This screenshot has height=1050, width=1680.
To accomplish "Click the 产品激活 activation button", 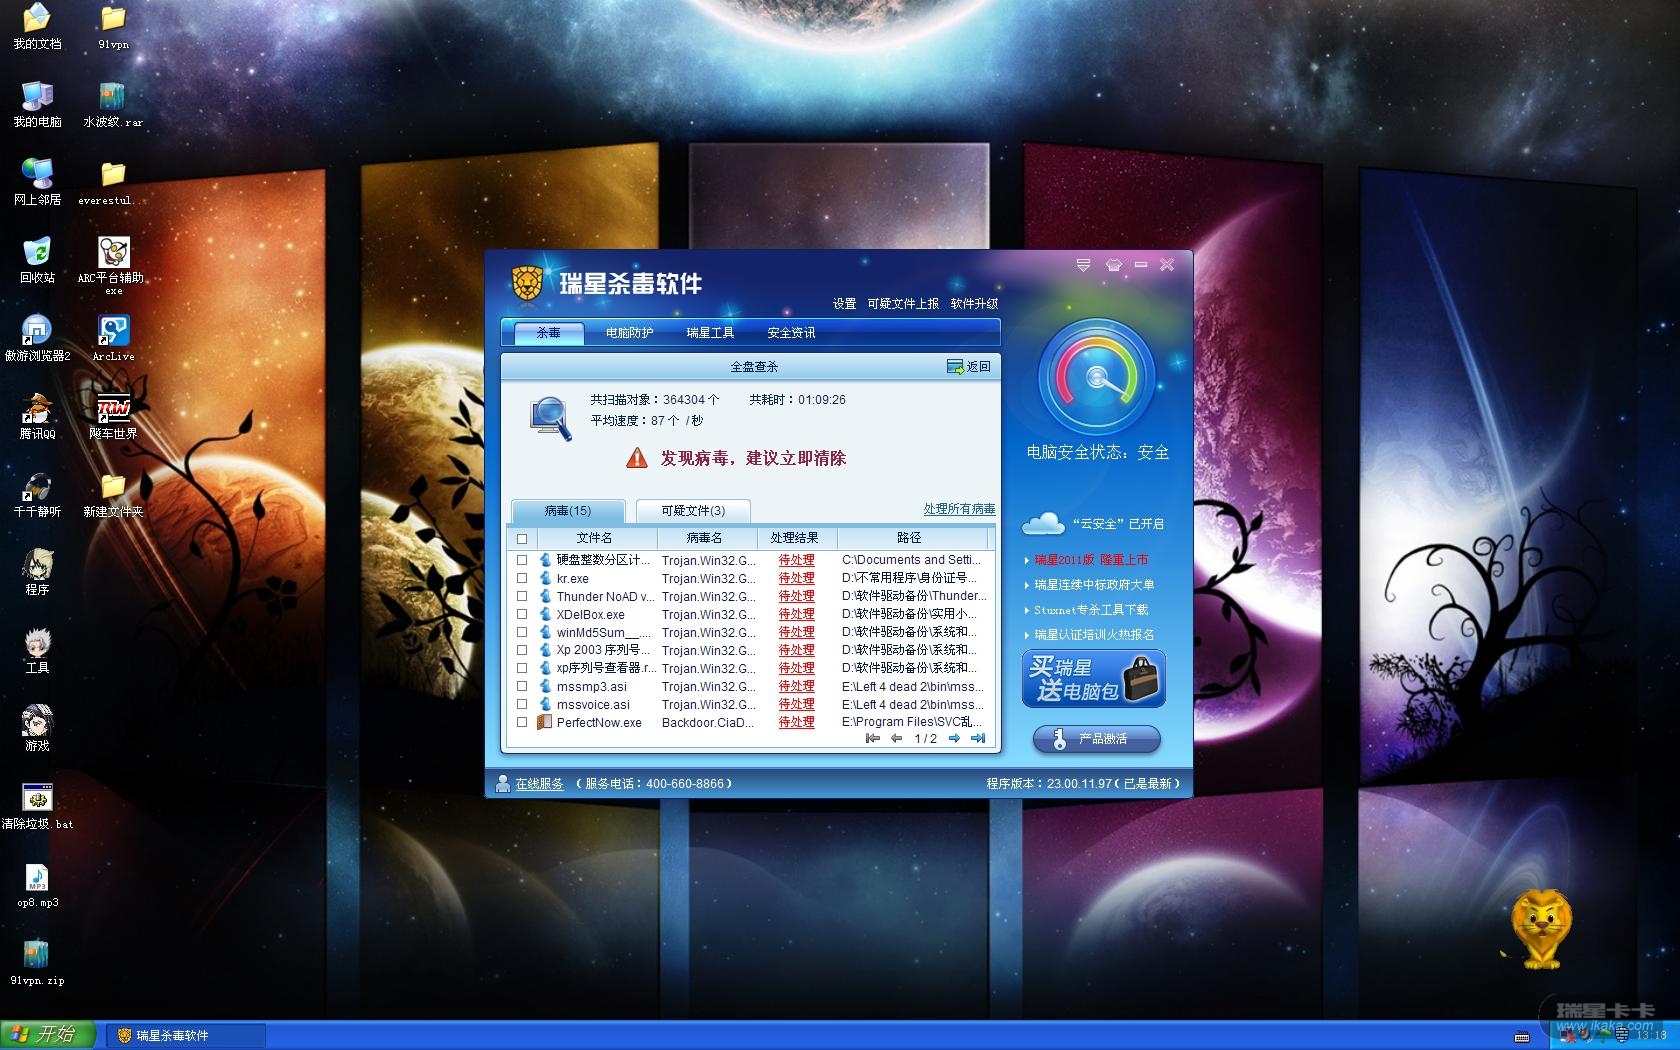I will [x=1097, y=739].
